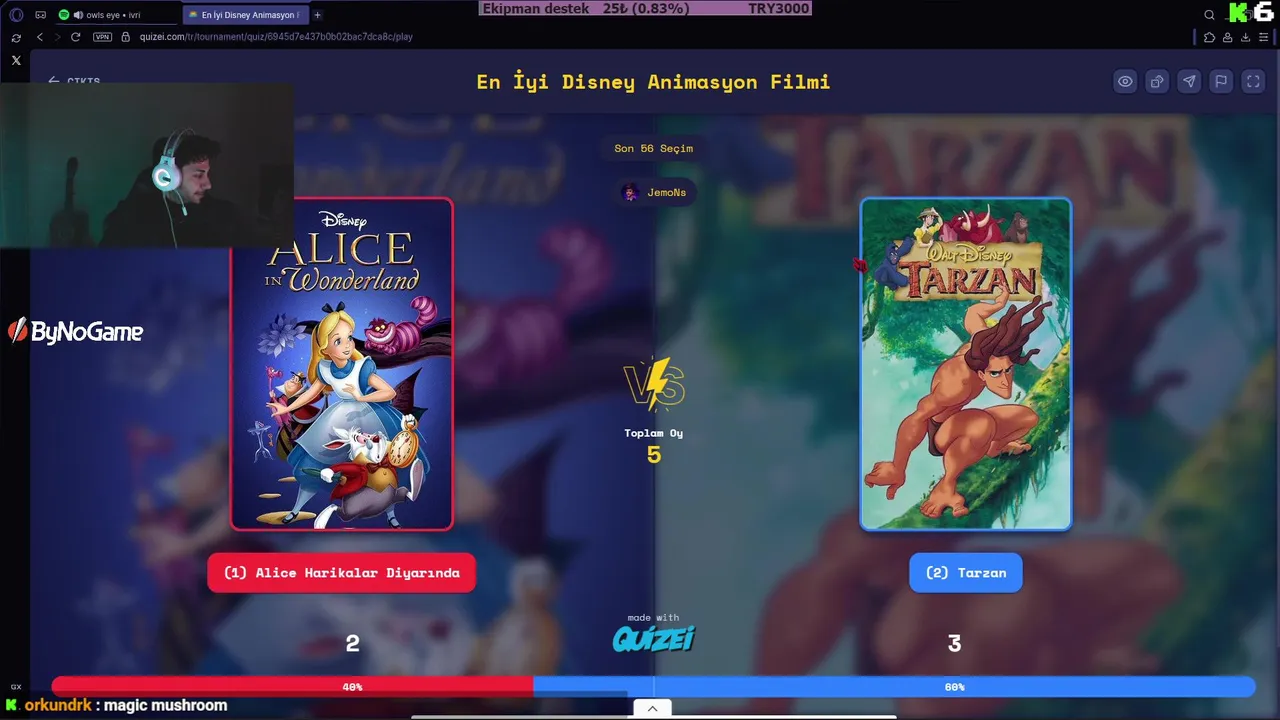The image size is (1280, 720).
Task: Click the Ekipman destek goal bar
Action: click(646, 8)
